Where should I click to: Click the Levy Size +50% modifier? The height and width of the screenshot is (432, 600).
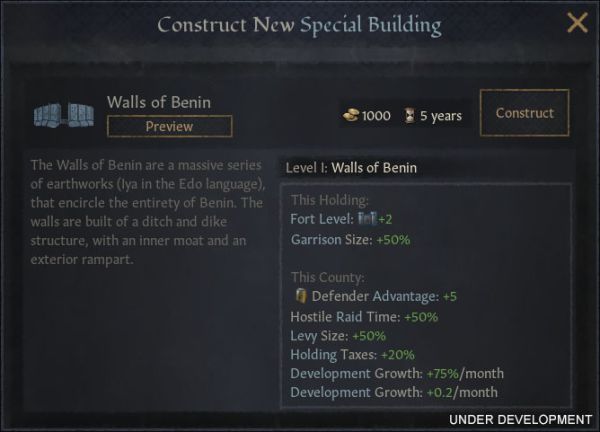[x=338, y=336]
